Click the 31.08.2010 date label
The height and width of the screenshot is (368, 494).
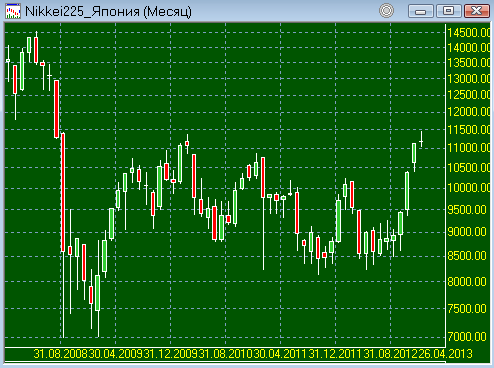226,354
